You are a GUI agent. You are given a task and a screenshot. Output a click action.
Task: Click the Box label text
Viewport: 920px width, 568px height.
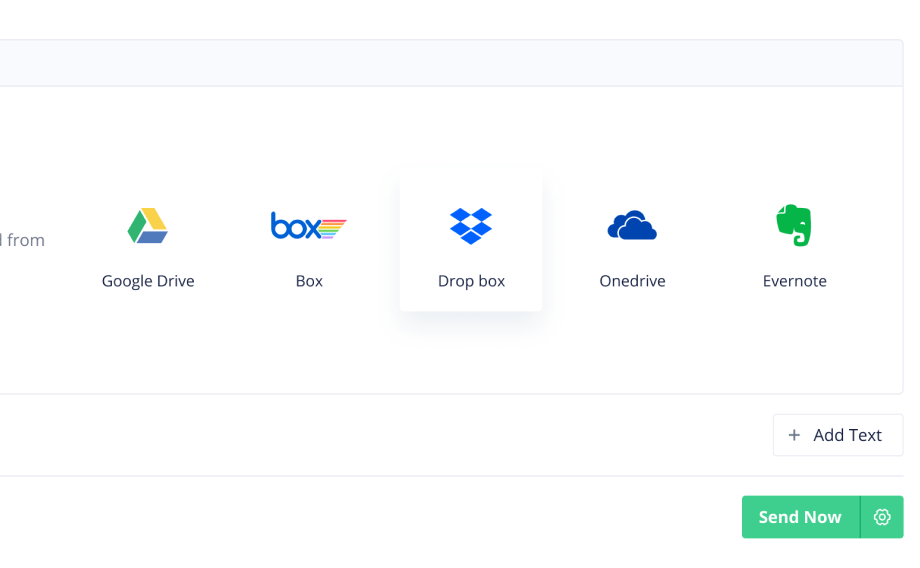(309, 281)
